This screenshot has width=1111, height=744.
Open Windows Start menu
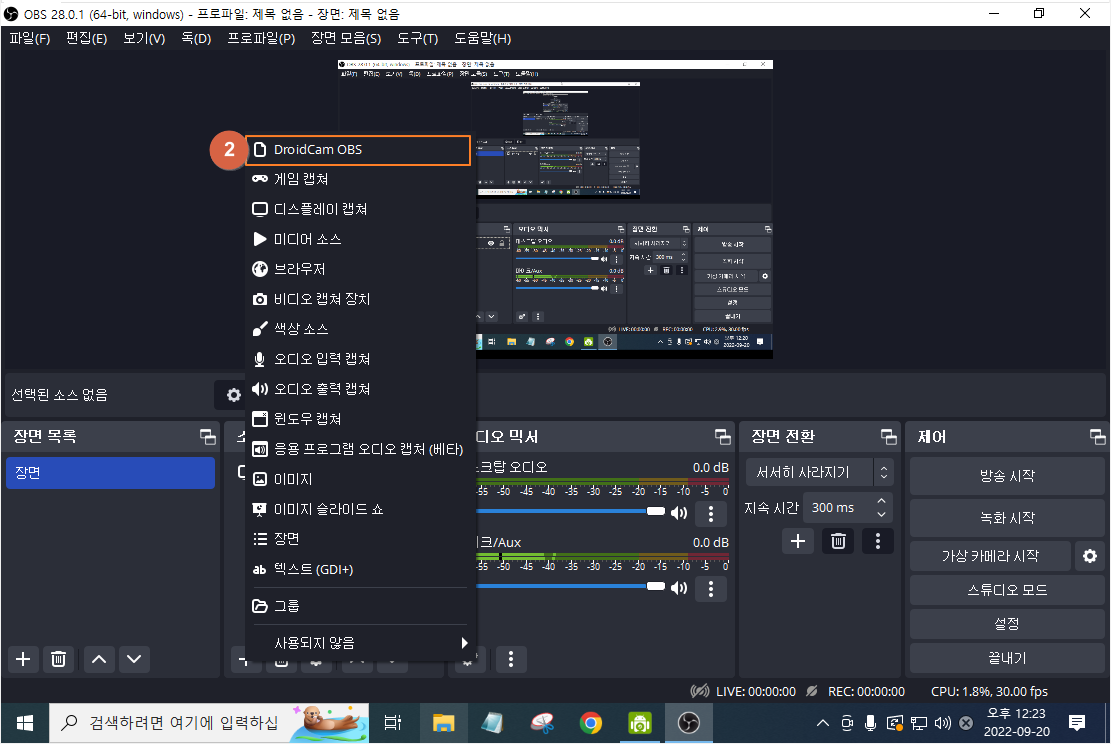point(25,723)
